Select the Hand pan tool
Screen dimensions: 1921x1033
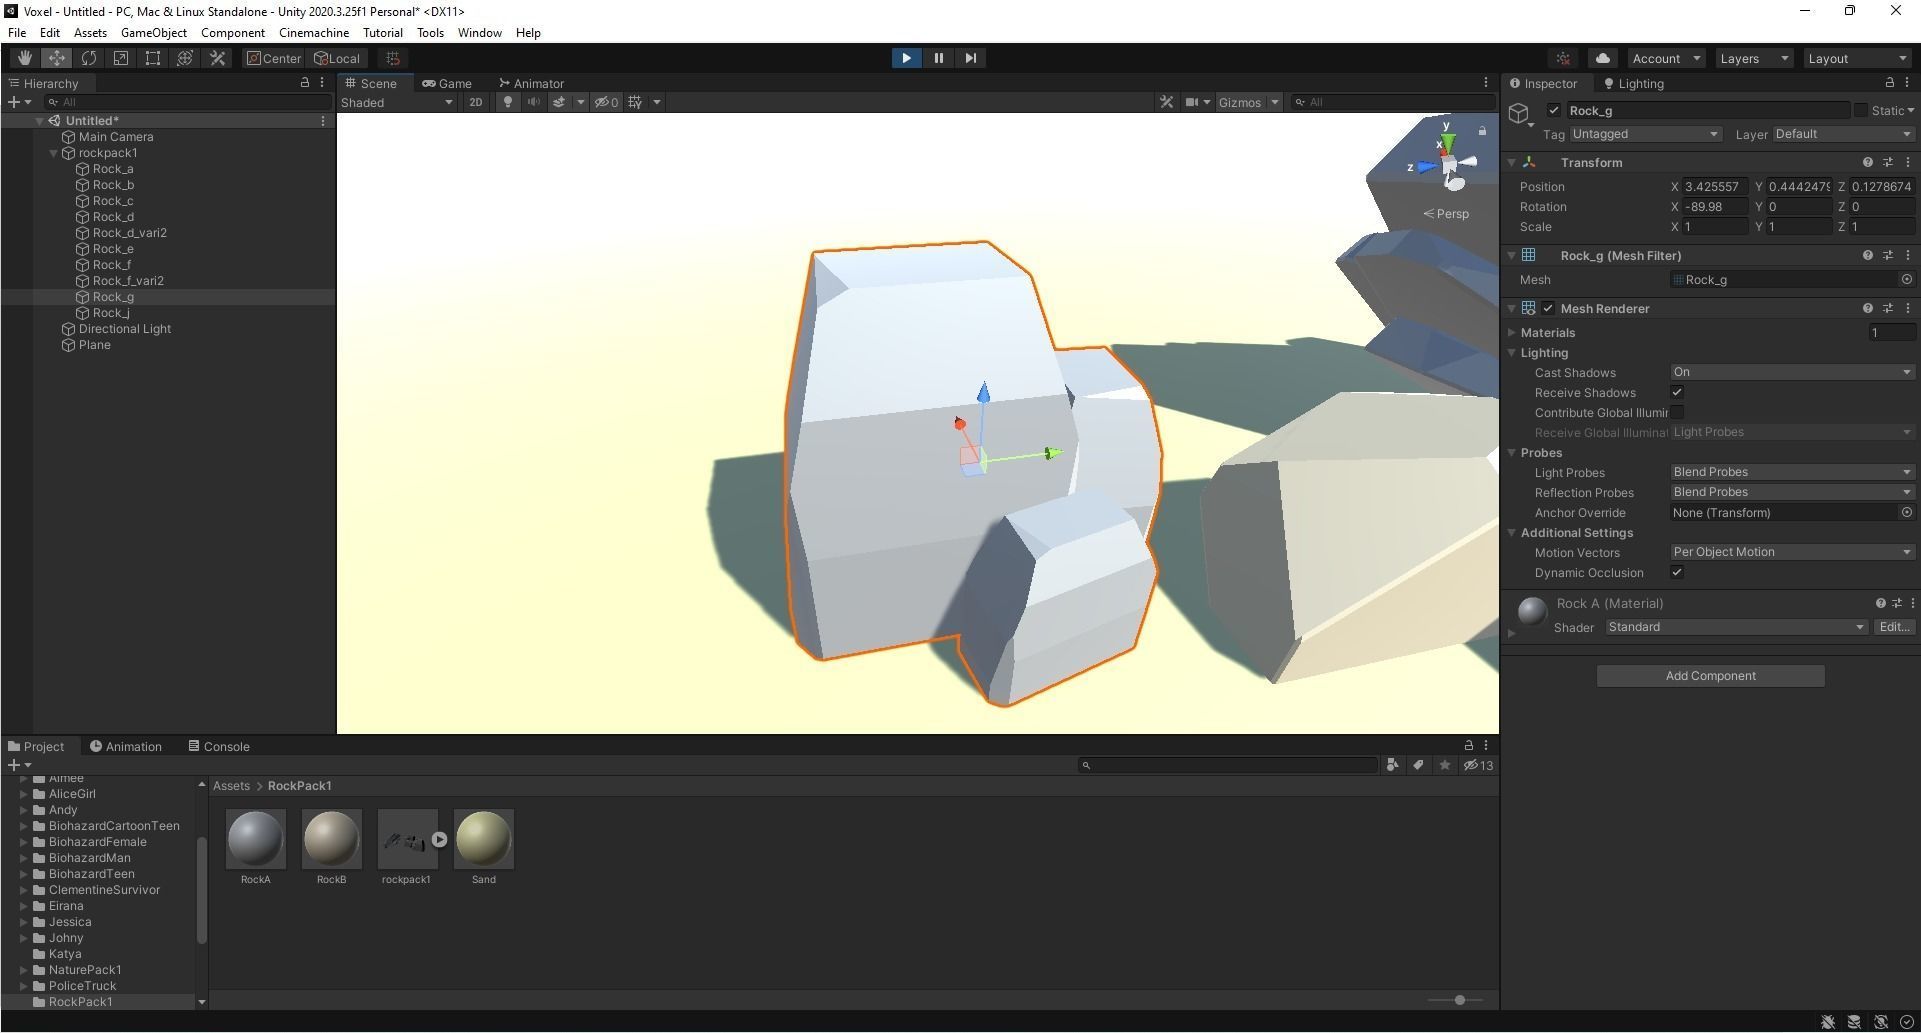pos(25,58)
